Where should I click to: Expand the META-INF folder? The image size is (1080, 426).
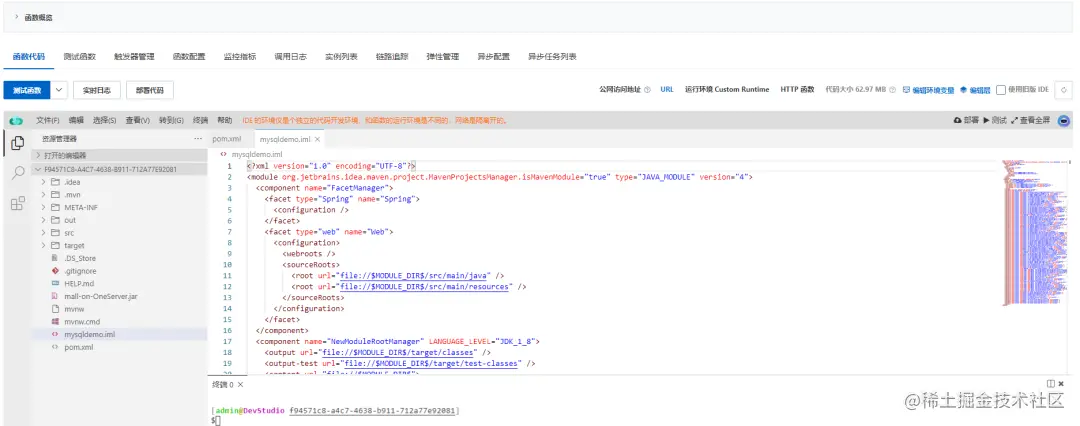tap(43, 207)
